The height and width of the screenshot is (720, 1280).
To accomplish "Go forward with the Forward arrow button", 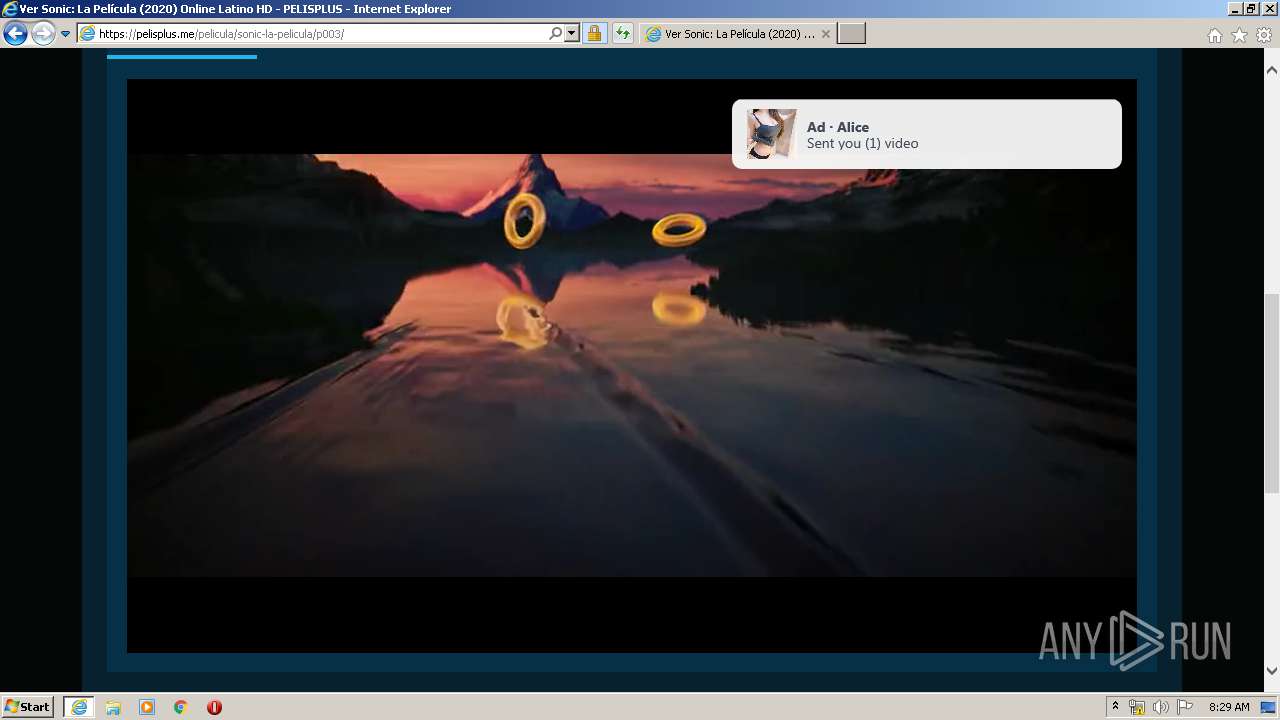I will 43,34.
